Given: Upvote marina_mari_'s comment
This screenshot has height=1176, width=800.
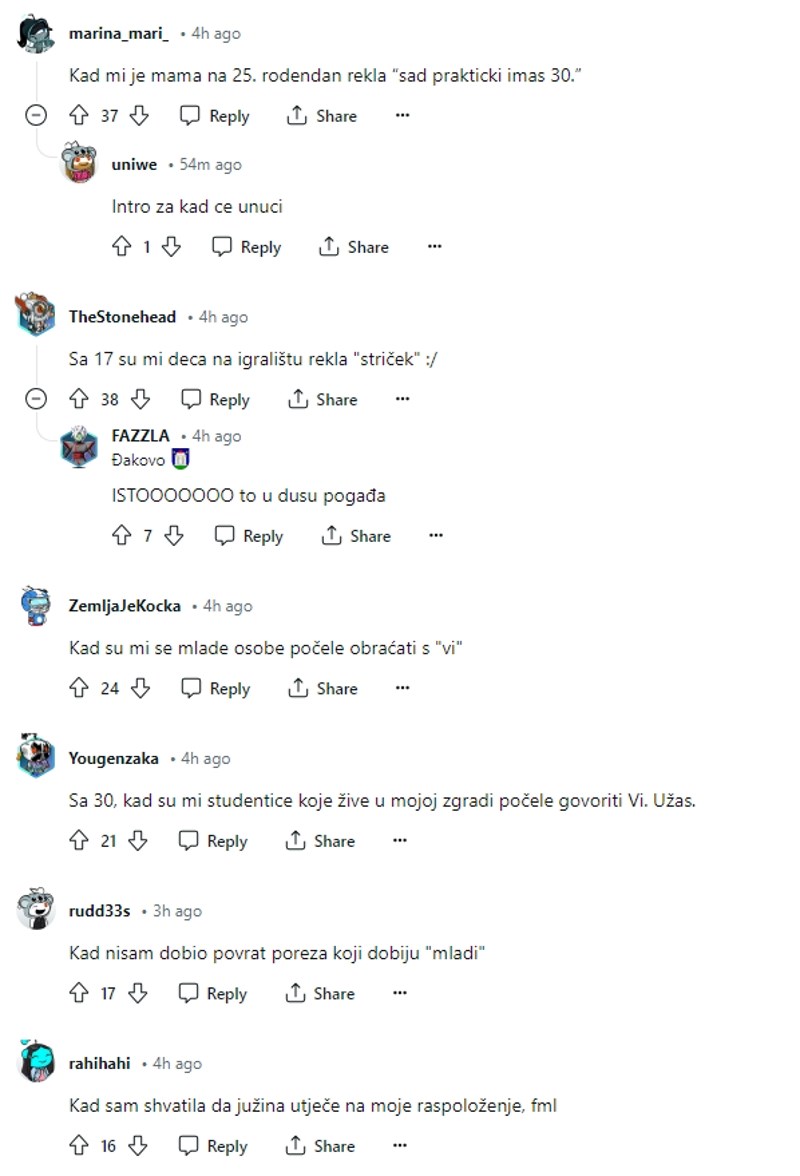Looking at the screenshot, I should click(79, 116).
